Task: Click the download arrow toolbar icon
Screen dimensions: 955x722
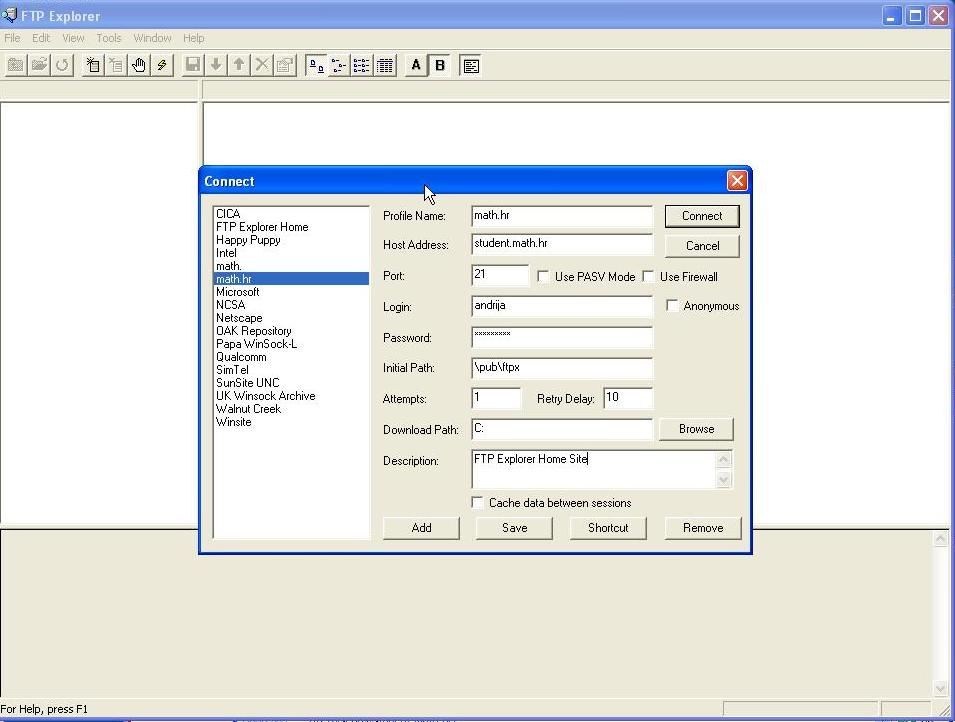Action: point(216,65)
